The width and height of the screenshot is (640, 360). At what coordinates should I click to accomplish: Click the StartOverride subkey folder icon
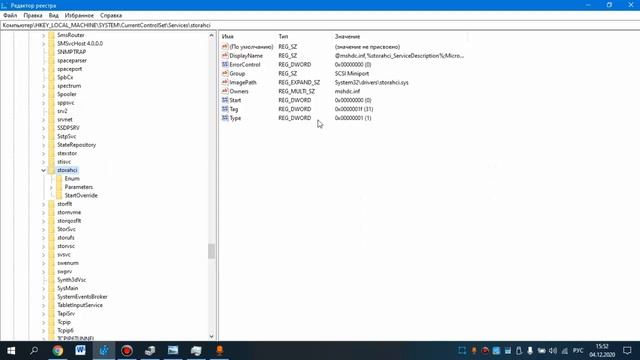pyautogui.click(x=59, y=196)
